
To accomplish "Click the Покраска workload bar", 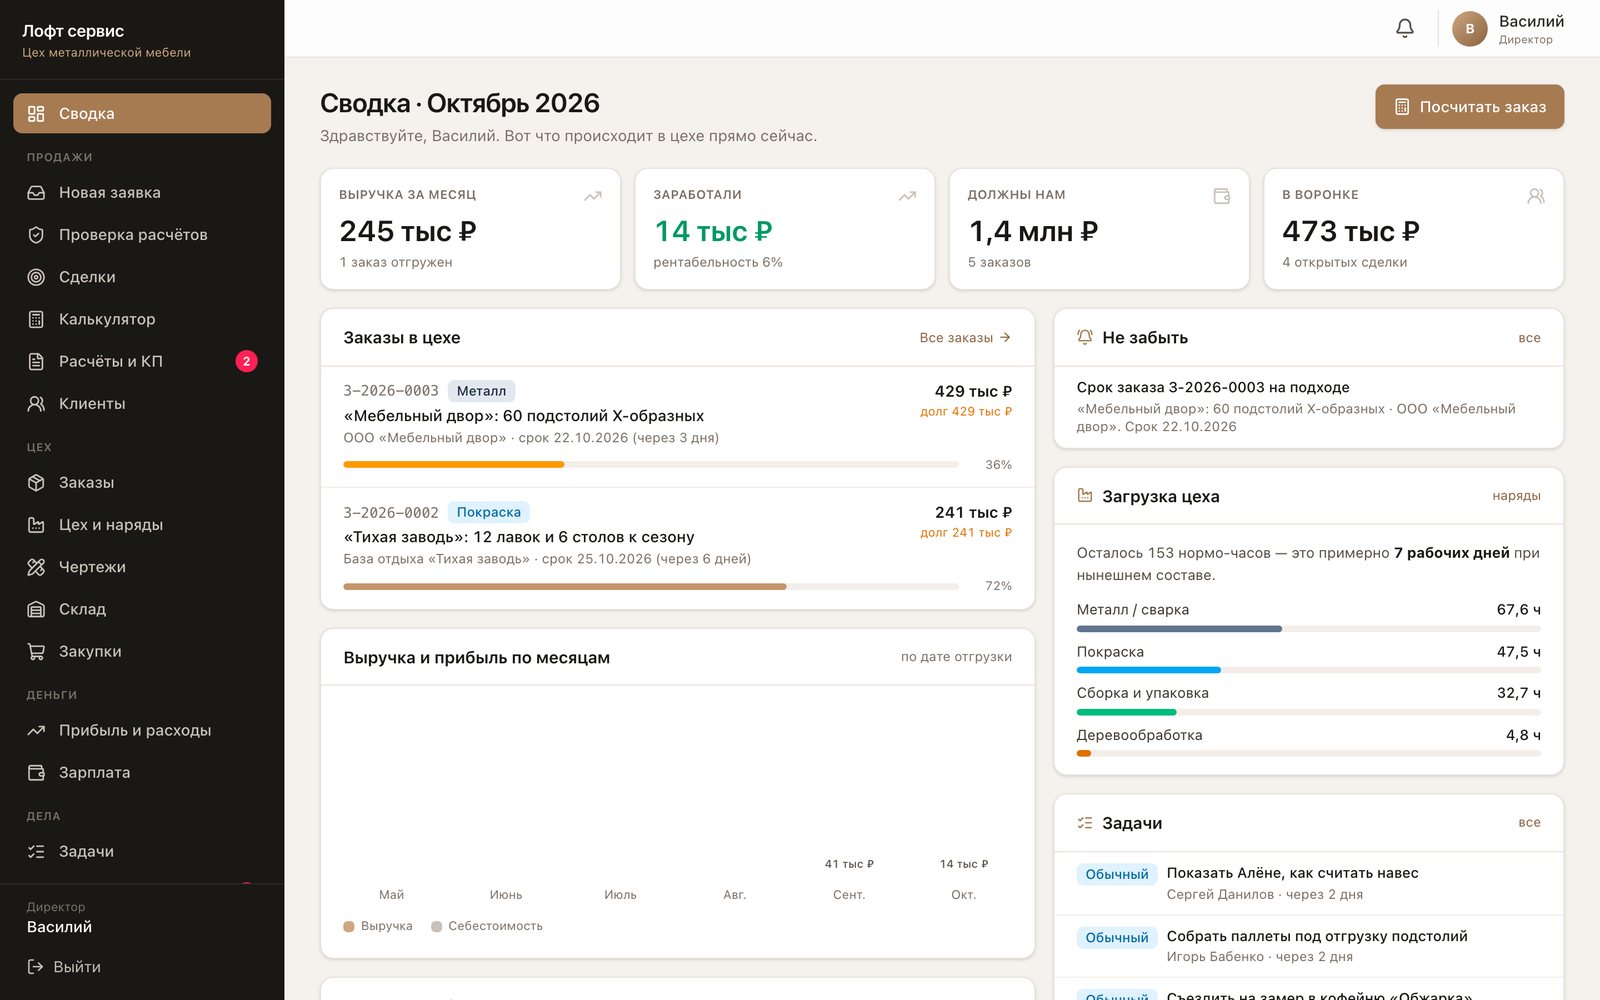I will pyautogui.click(x=1308, y=670).
